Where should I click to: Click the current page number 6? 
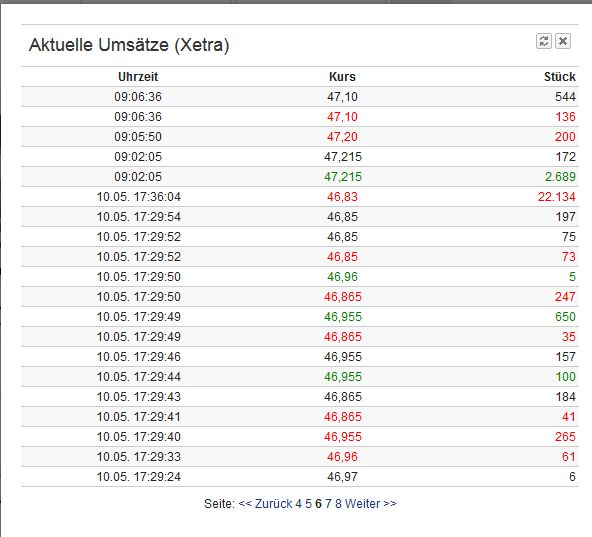point(318,504)
